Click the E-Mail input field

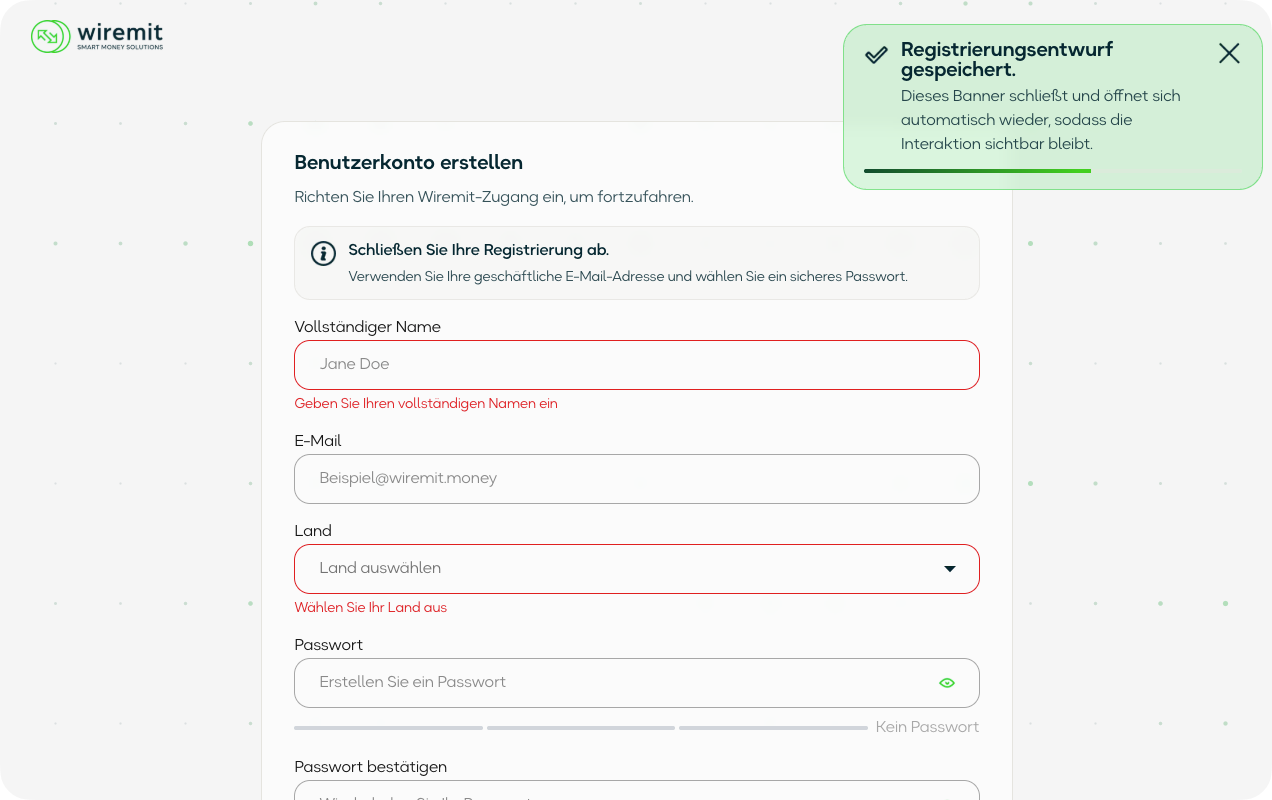click(x=637, y=479)
